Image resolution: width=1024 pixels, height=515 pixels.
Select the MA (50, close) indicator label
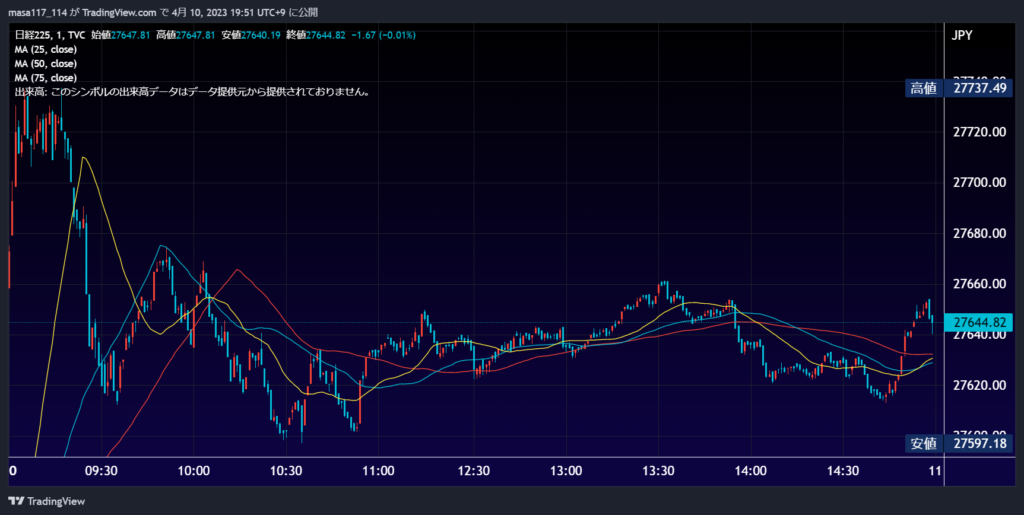(x=46, y=64)
